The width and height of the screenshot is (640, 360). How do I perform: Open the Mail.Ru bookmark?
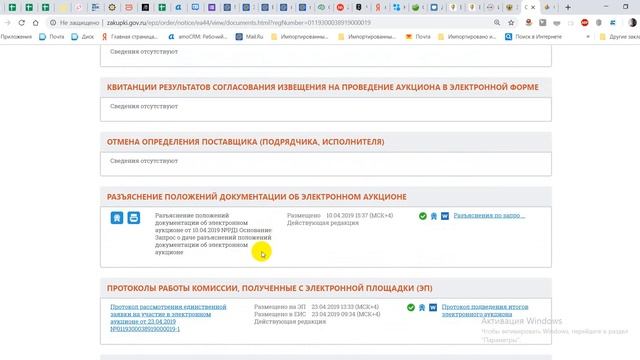[249, 37]
